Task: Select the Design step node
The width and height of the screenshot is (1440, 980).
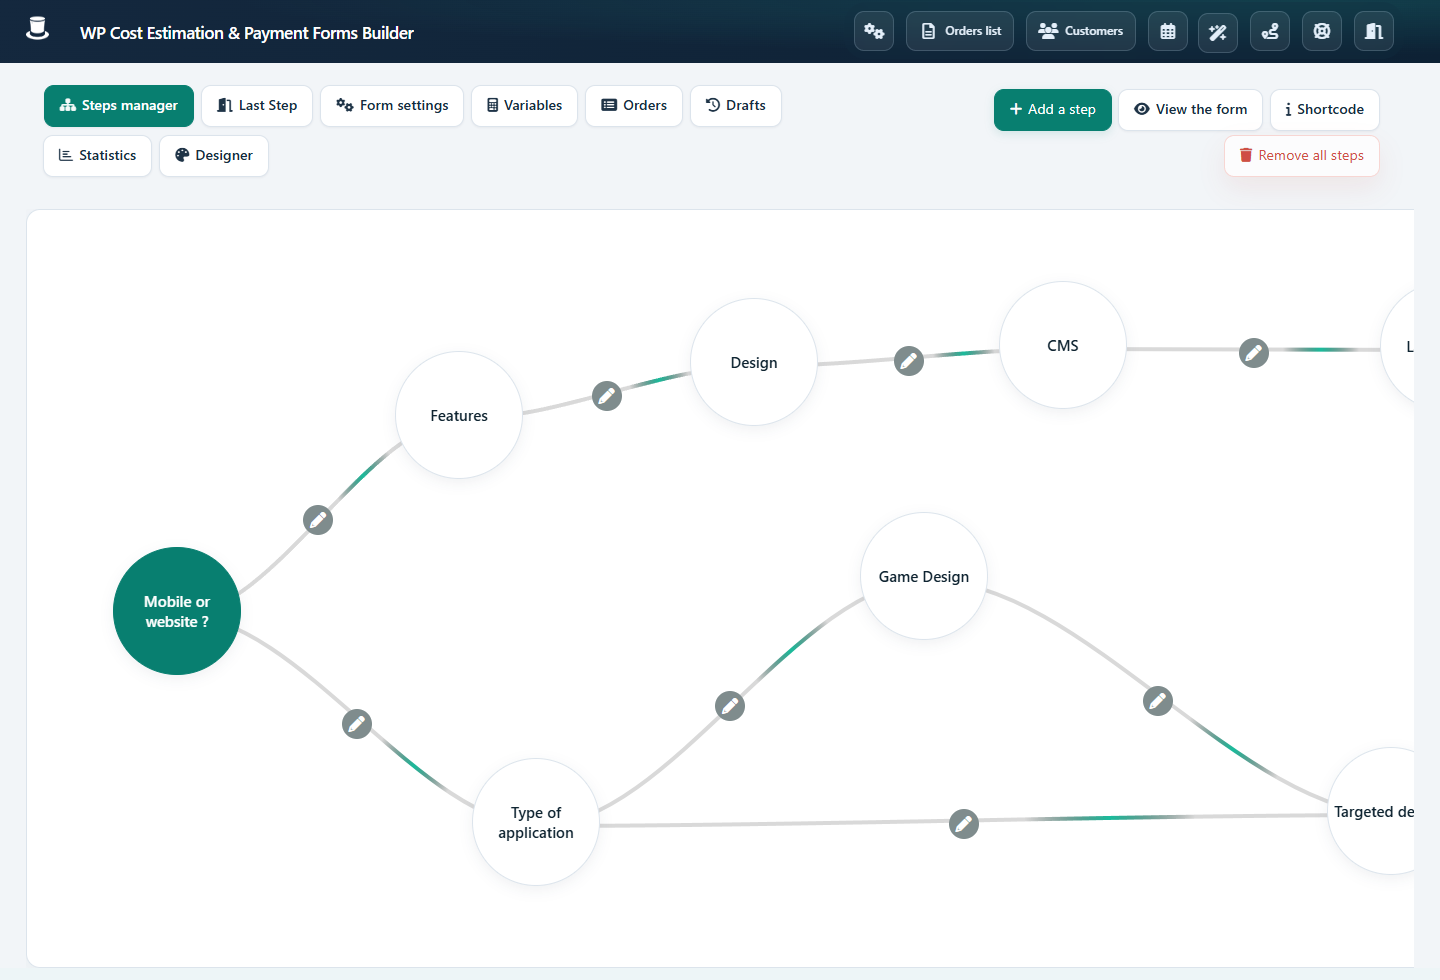Action: (x=754, y=362)
